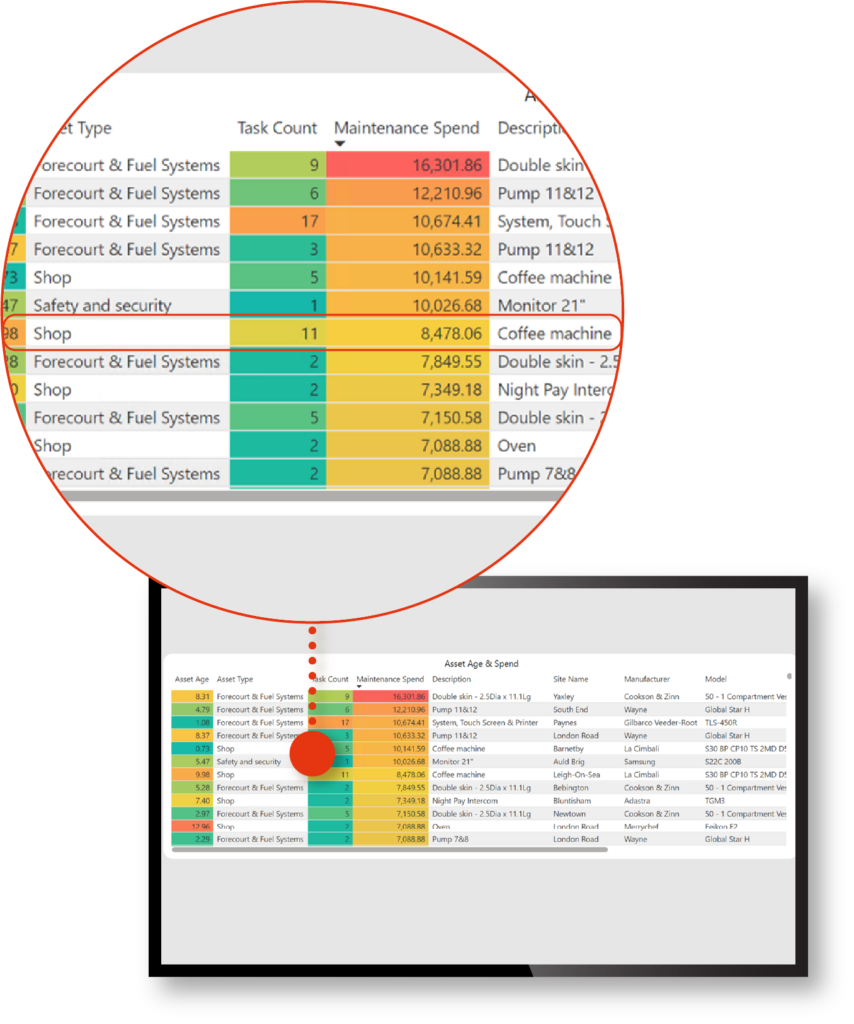Click the Asset Age column header in lower table
Viewport: 854px width, 1024px height.
click(x=192, y=679)
